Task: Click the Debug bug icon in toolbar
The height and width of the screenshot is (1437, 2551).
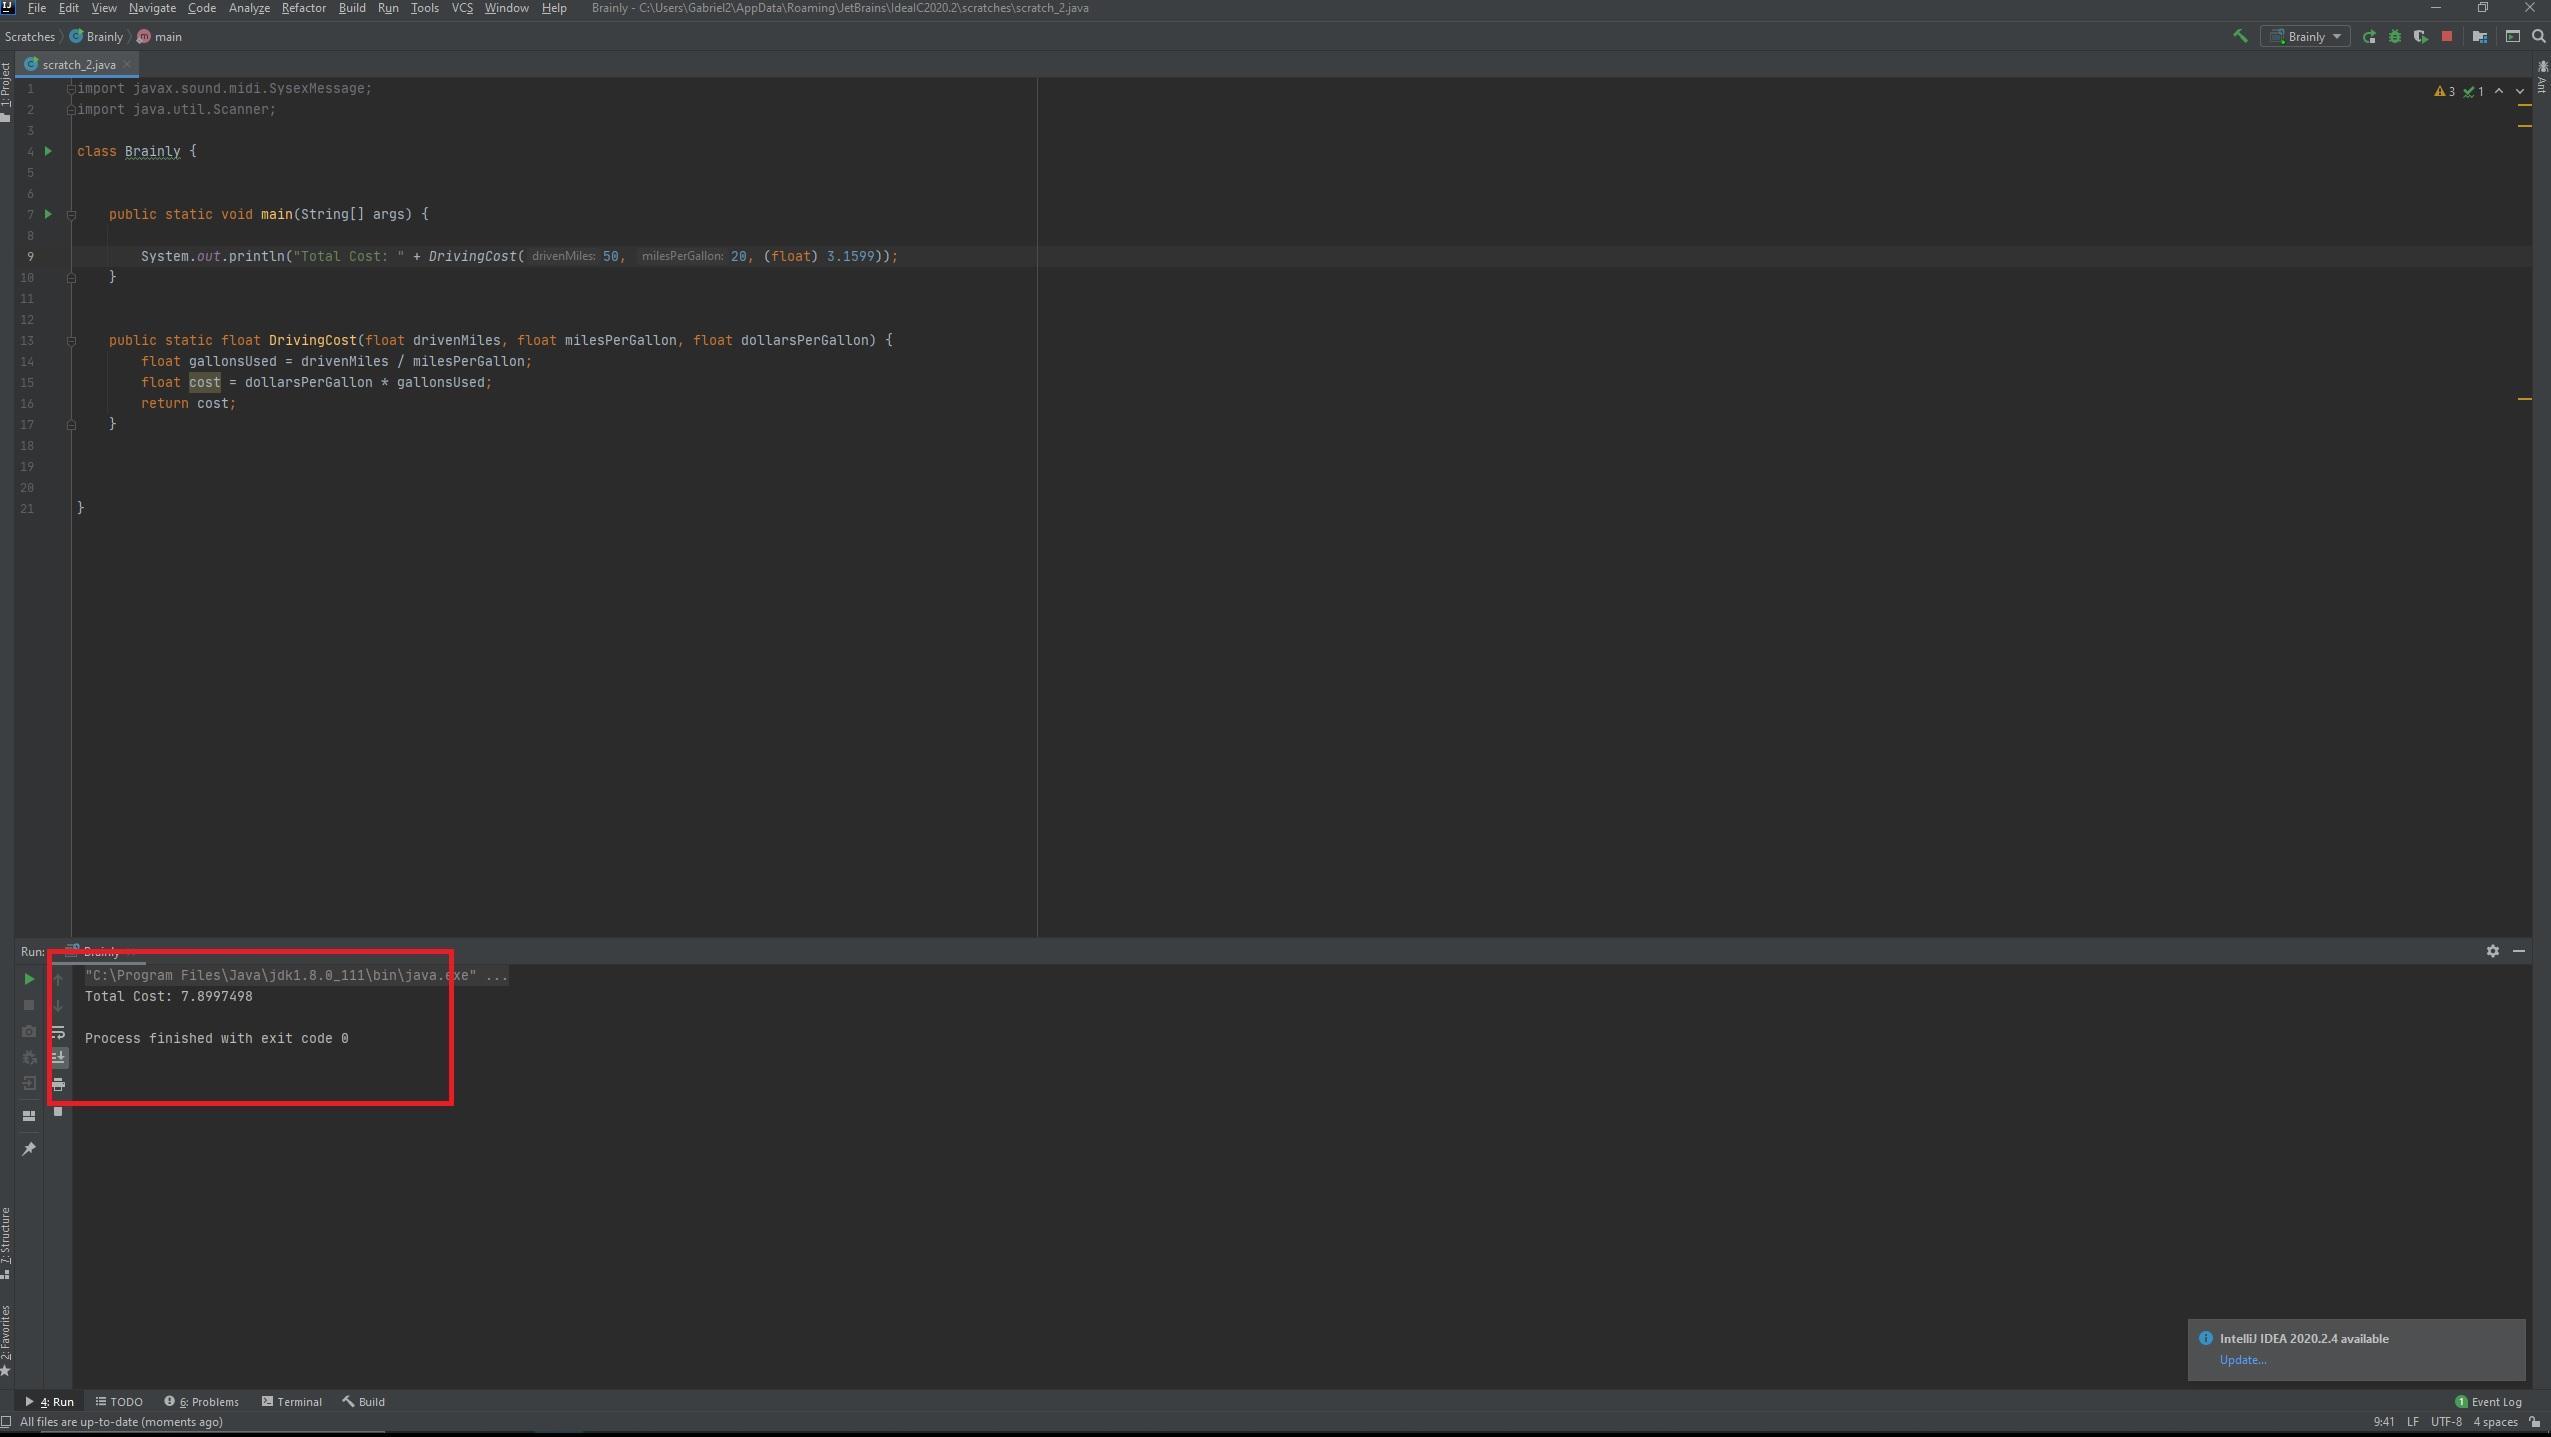Action: pos(2394,36)
